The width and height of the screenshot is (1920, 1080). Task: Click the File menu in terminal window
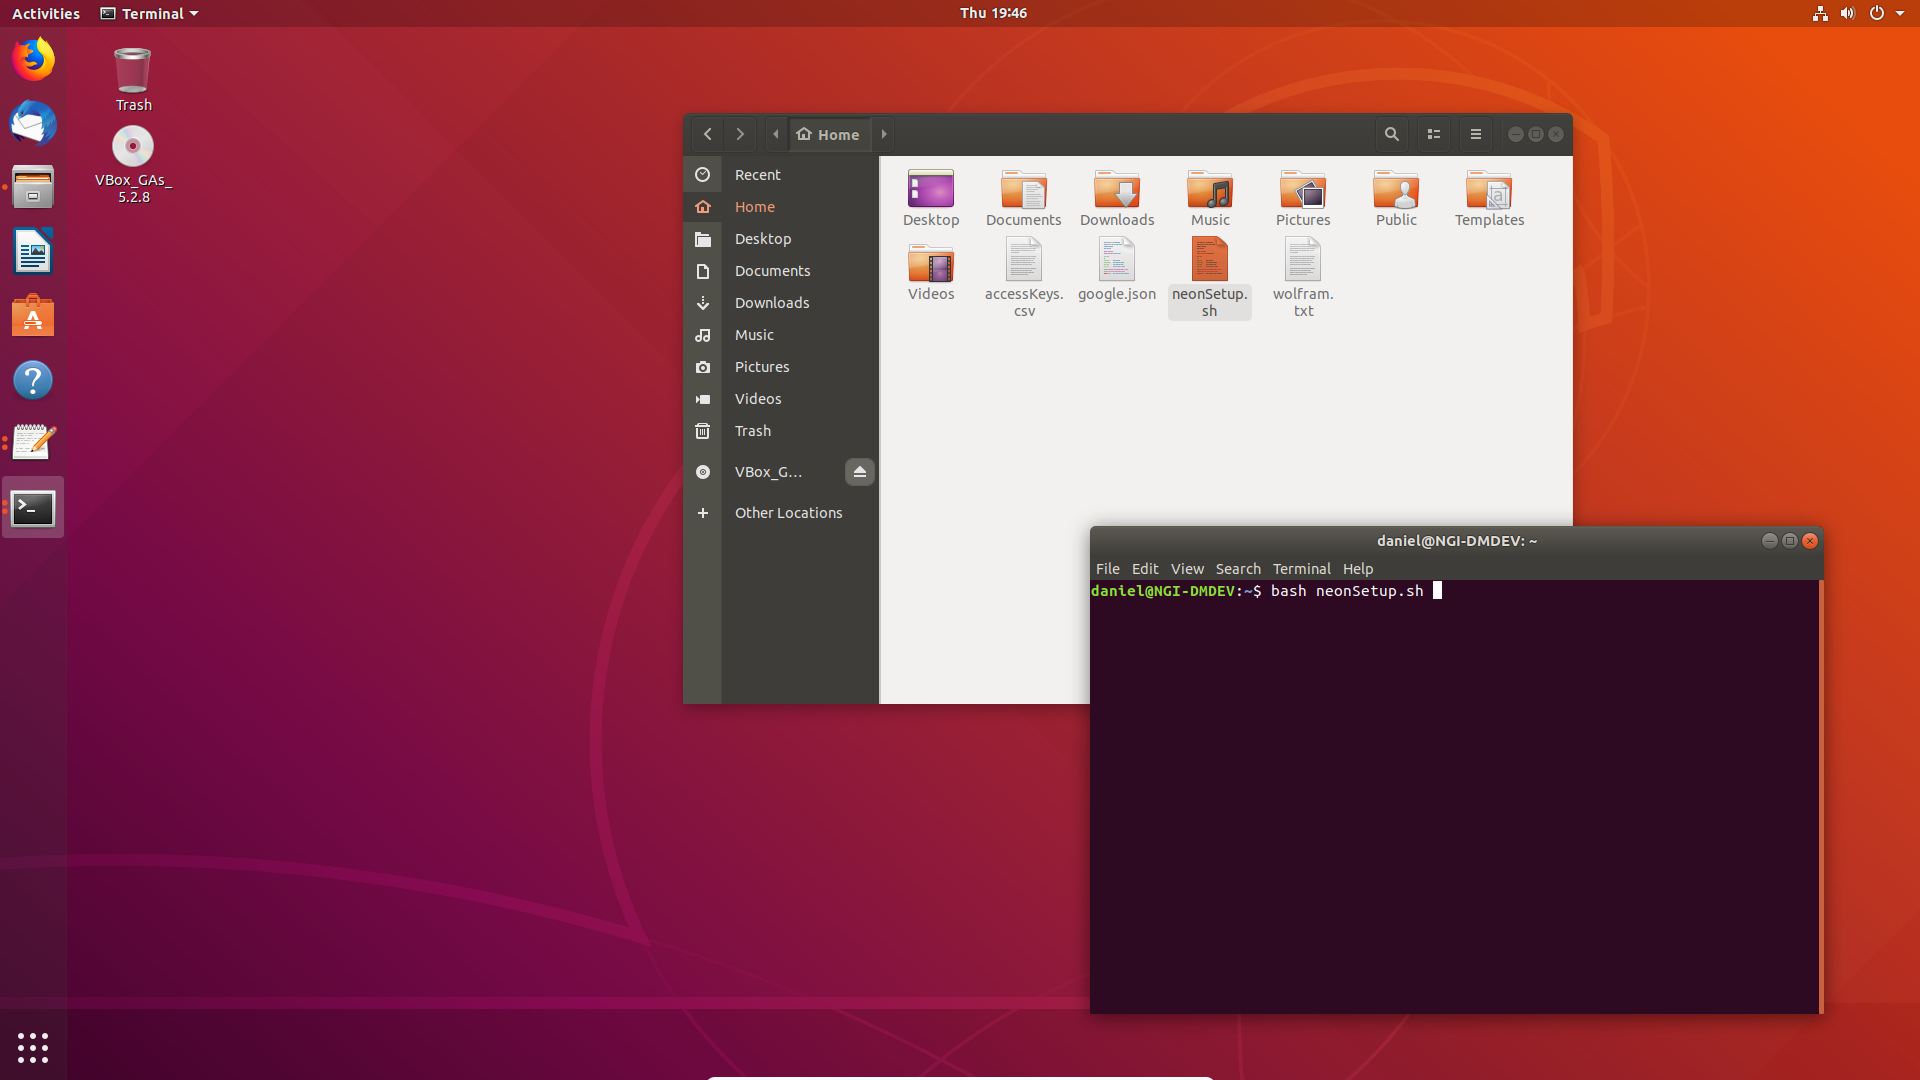(1108, 568)
